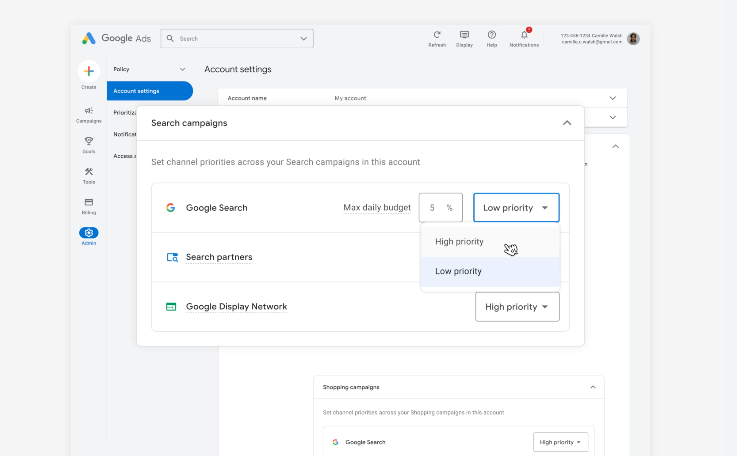This screenshot has height=456, width=737.
Task: Collapse the Search campaigns panel
Action: 567,123
